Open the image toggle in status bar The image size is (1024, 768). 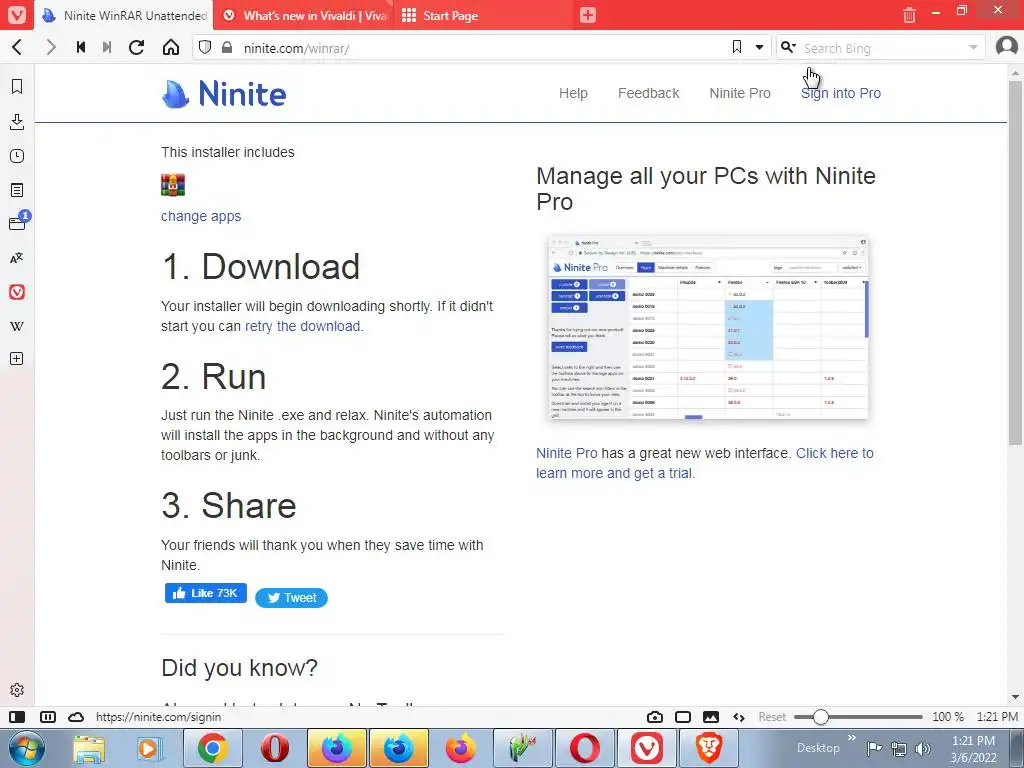[x=711, y=717]
